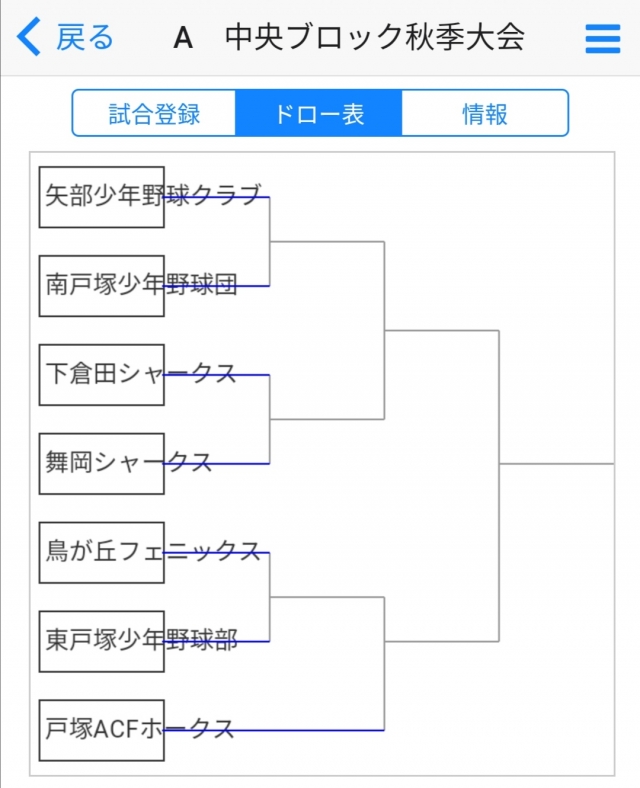Click bracket connector joining 矢部 and 南戸塚
This screenshot has width=640, height=788.
point(270,241)
